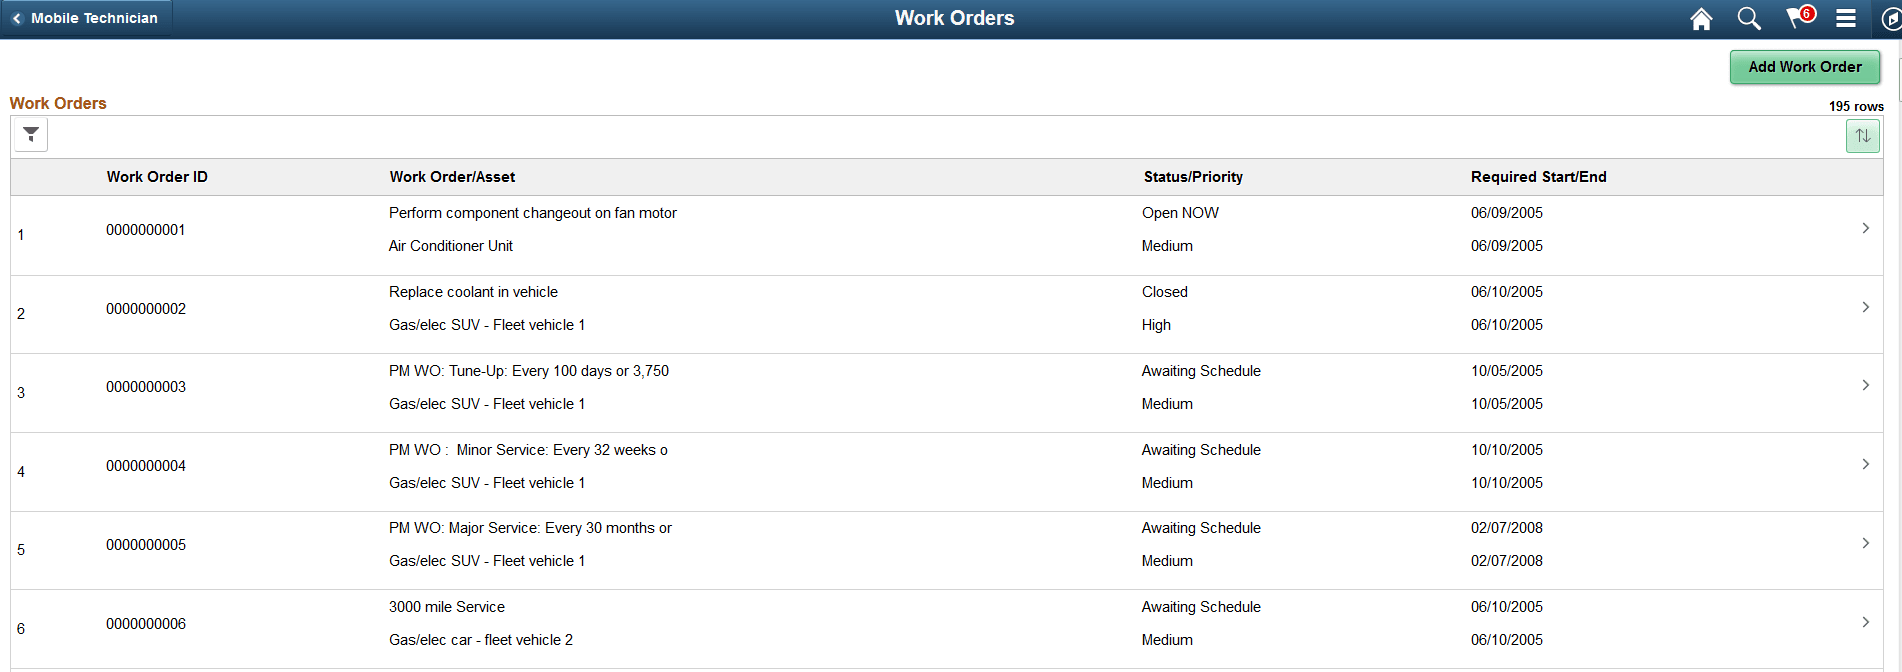
Task: Expand the row chevron for work order 0000000002
Action: (x=1865, y=307)
